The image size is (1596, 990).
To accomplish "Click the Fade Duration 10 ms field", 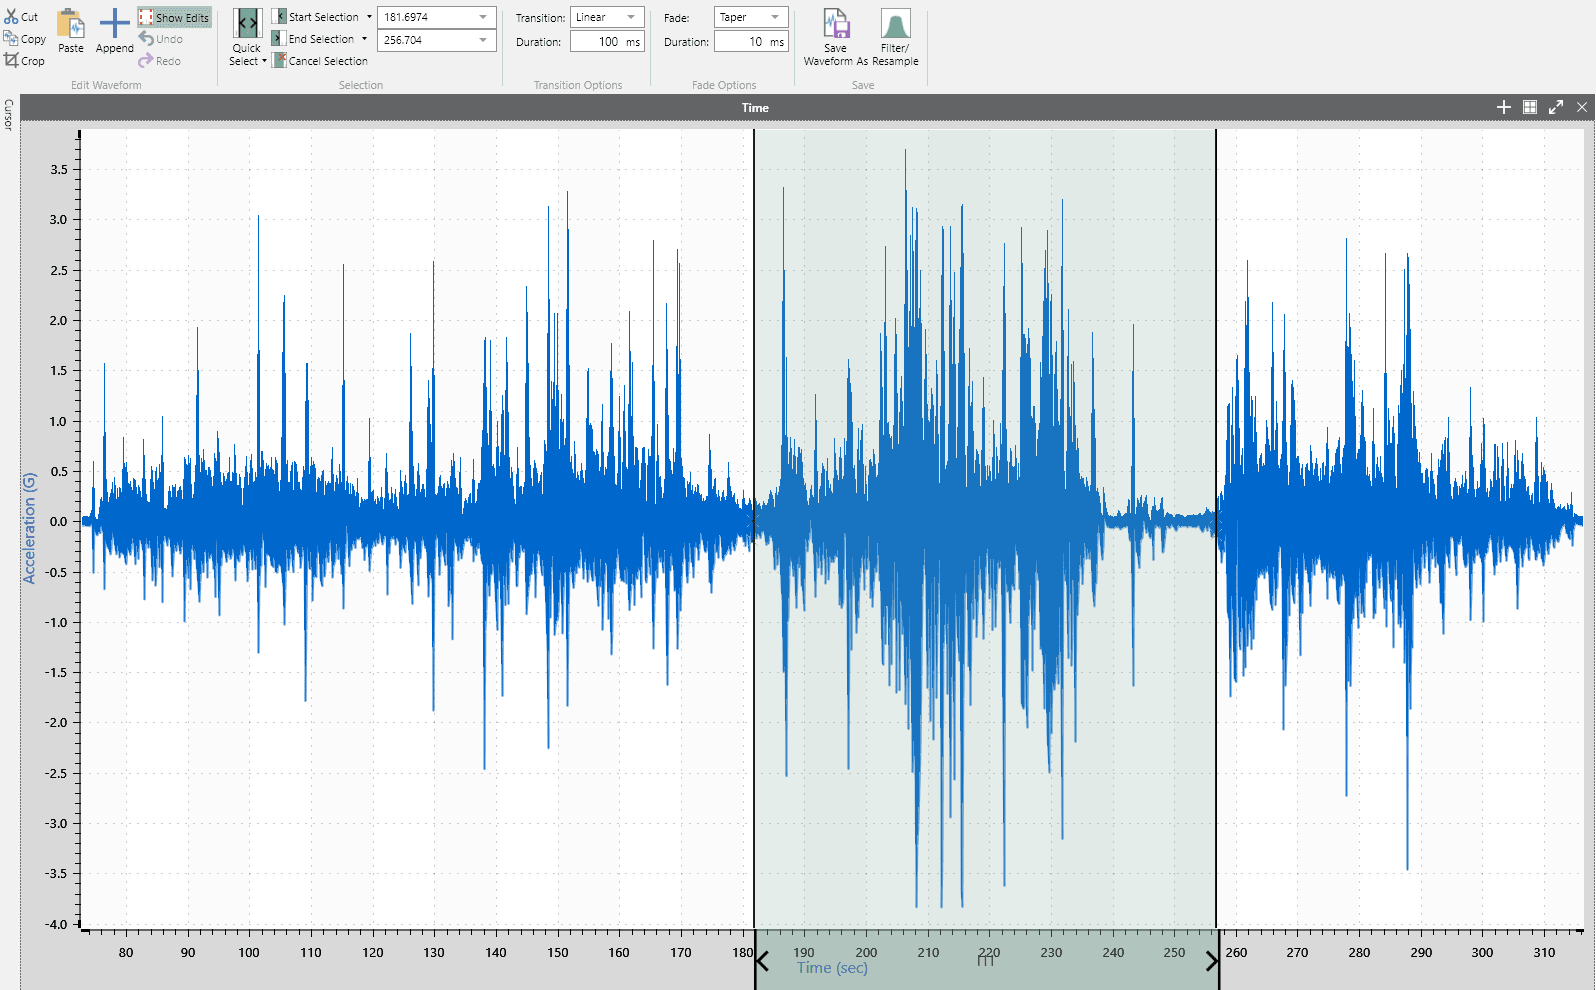I will click(x=751, y=41).
